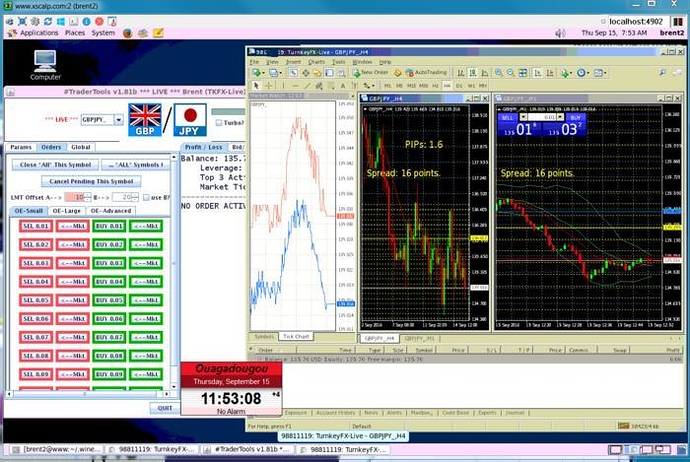Open Firefox from the GNOME panel
Image resolution: width=690 pixels, height=462 pixels.
(128, 33)
